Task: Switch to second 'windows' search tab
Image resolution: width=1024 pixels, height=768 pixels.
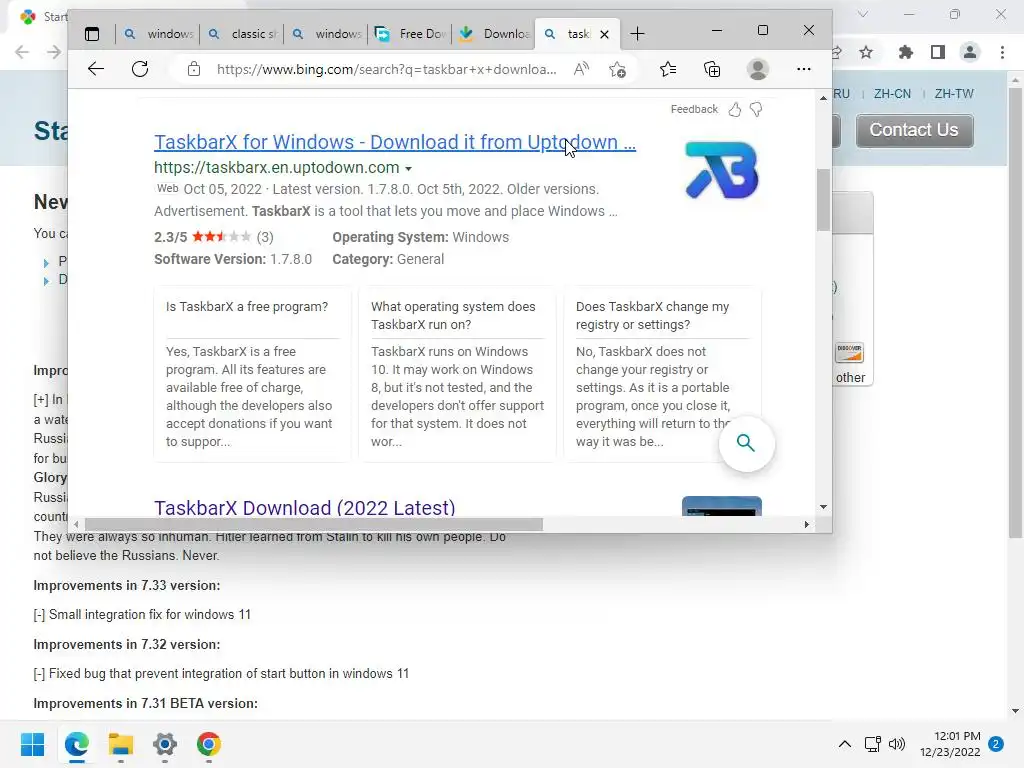Action: pyautogui.click(x=327, y=34)
